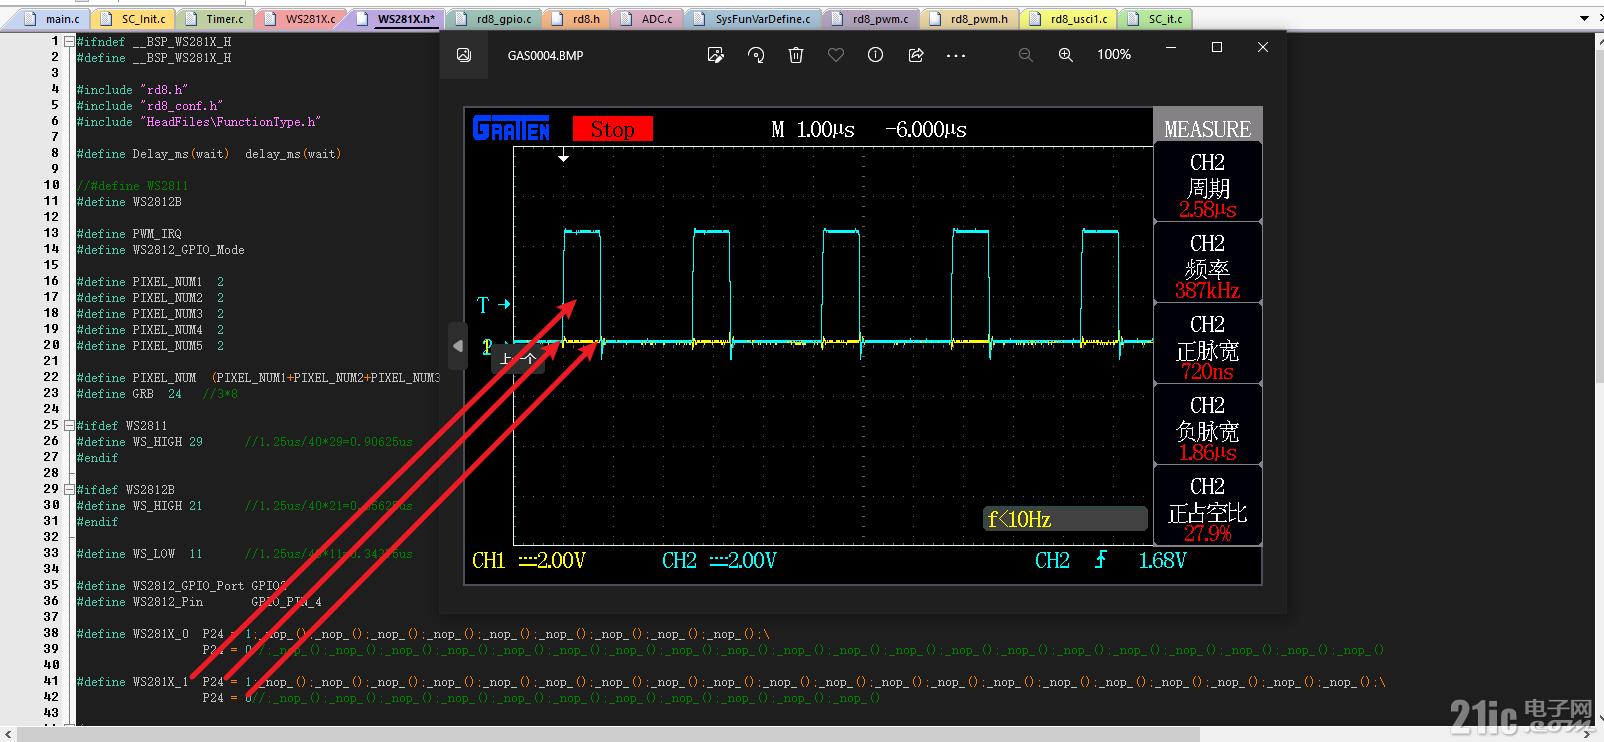Image resolution: width=1604 pixels, height=742 pixels.
Task: Show file info in Photos viewer
Action: point(876,55)
